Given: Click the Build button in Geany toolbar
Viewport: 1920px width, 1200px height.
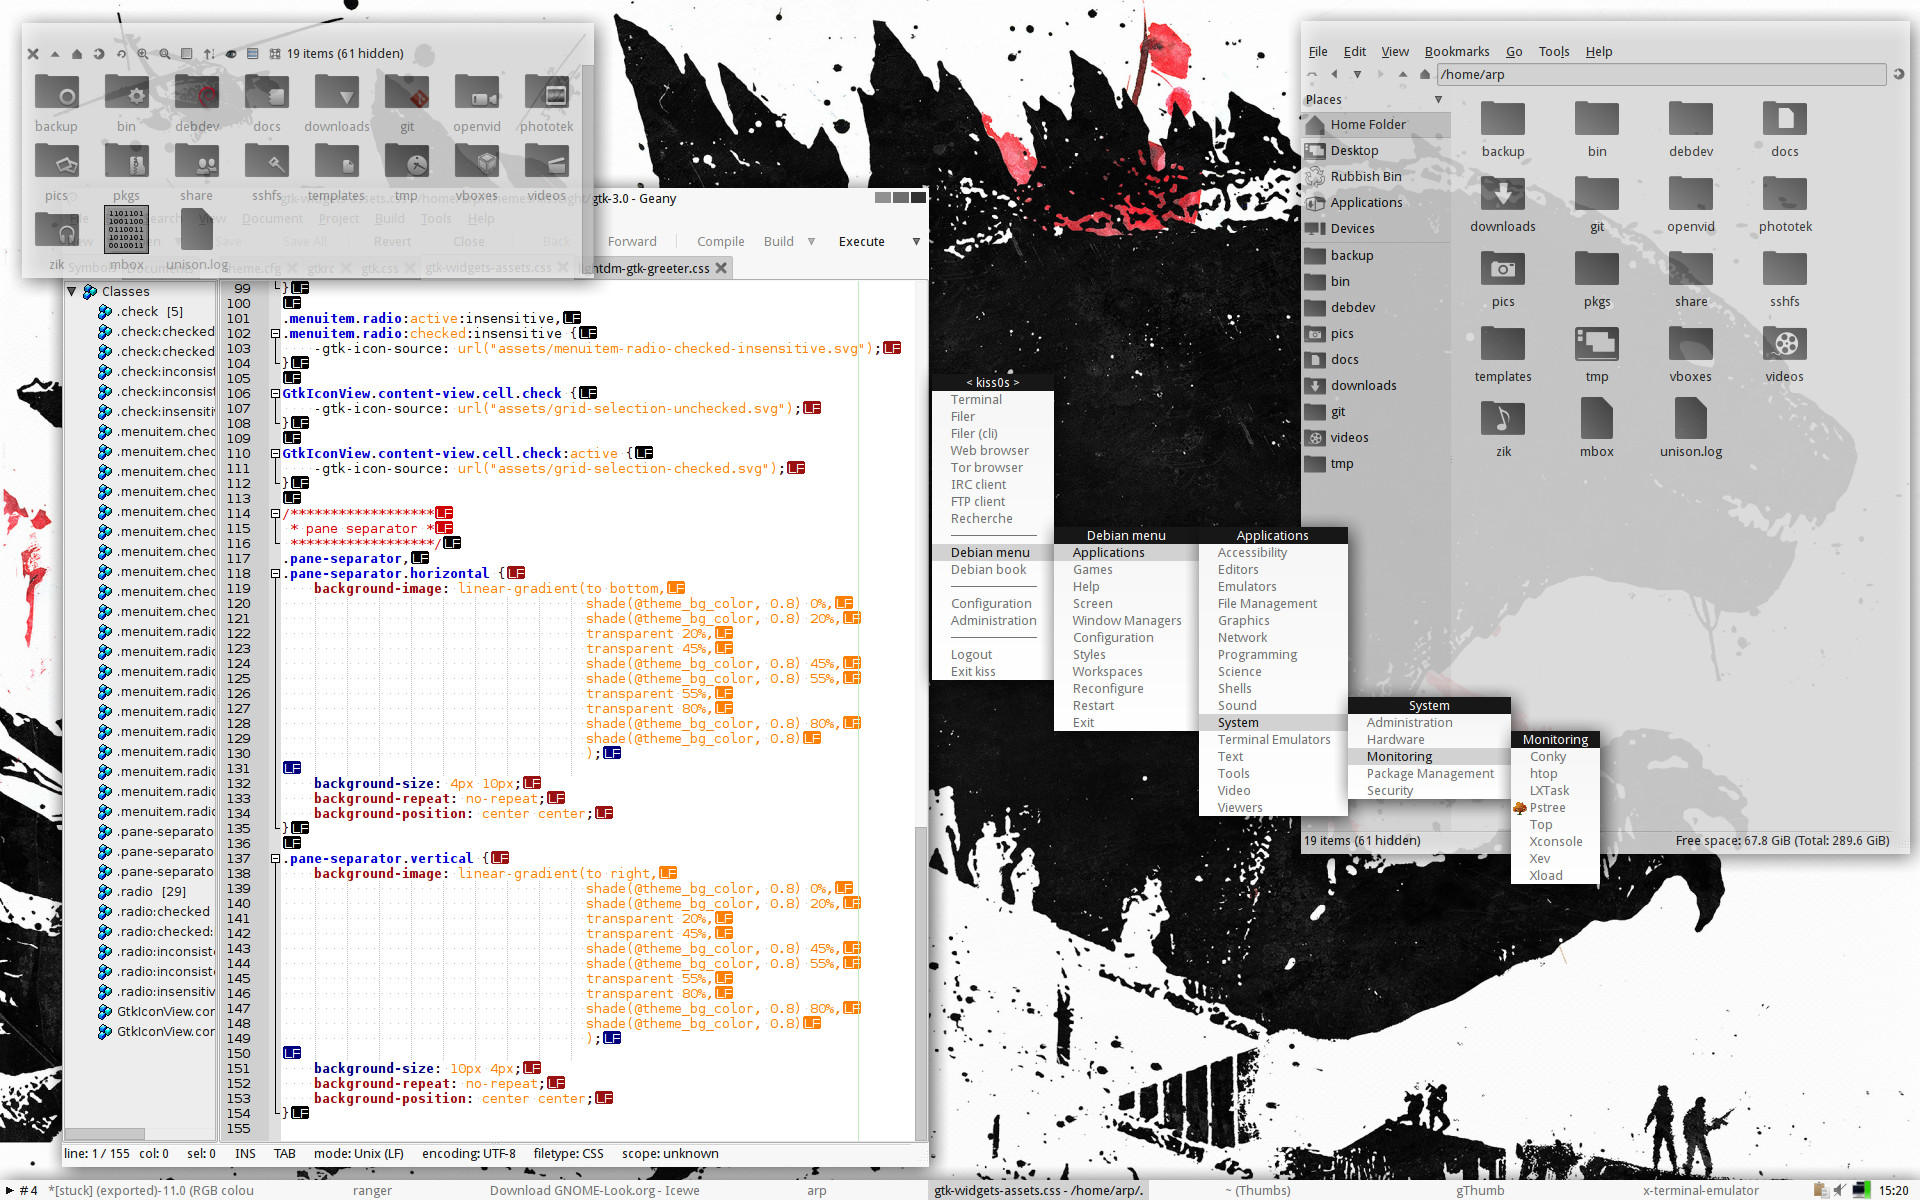Looking at the screenshot, I should [778, 242].
